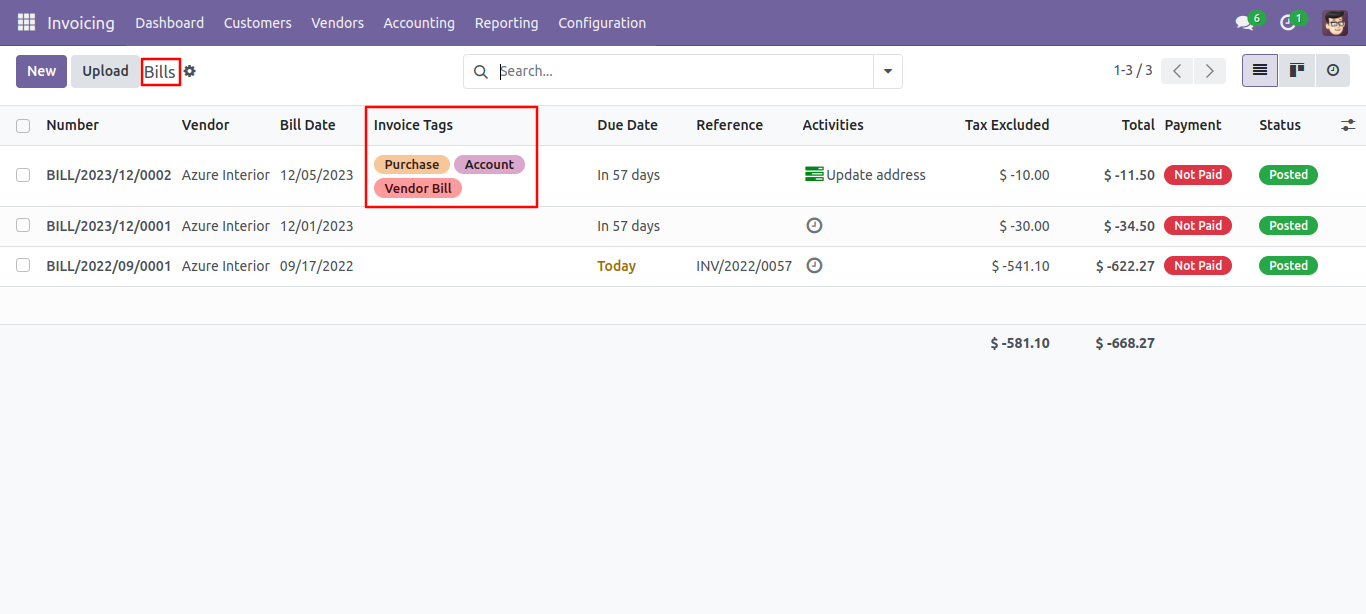The height and width of the screenshot is (614, 1366).
Task: Sort by the Bill Date column header
Action: click(x=308, y=125)
